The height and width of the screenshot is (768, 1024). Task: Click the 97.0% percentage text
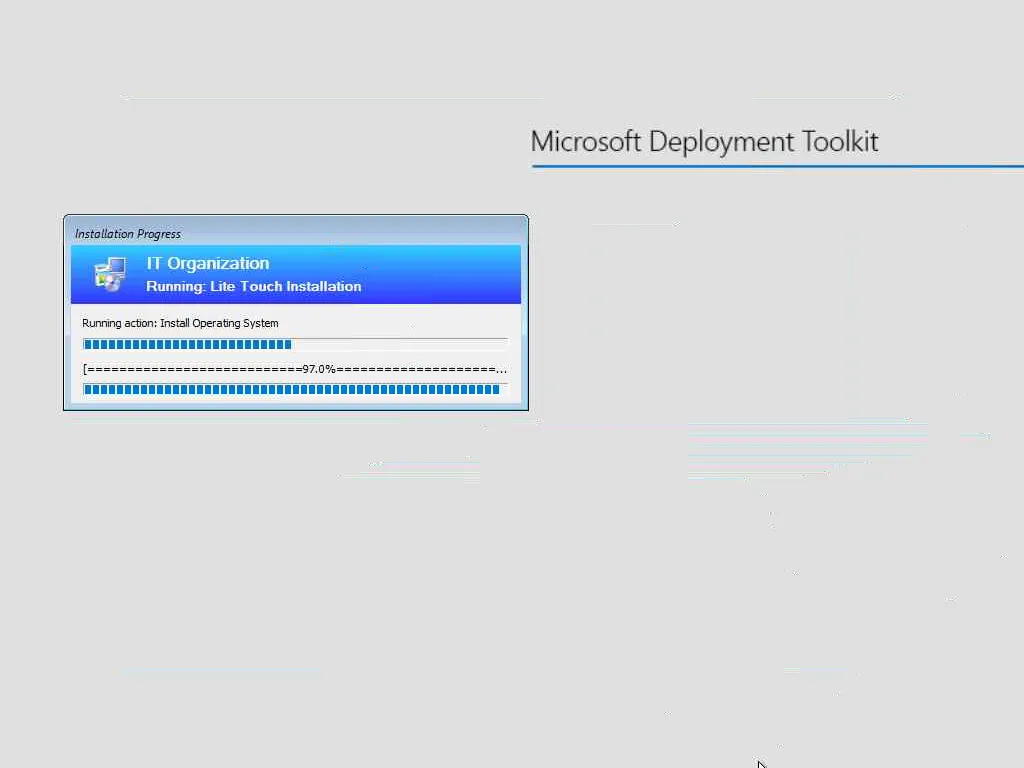319,370
